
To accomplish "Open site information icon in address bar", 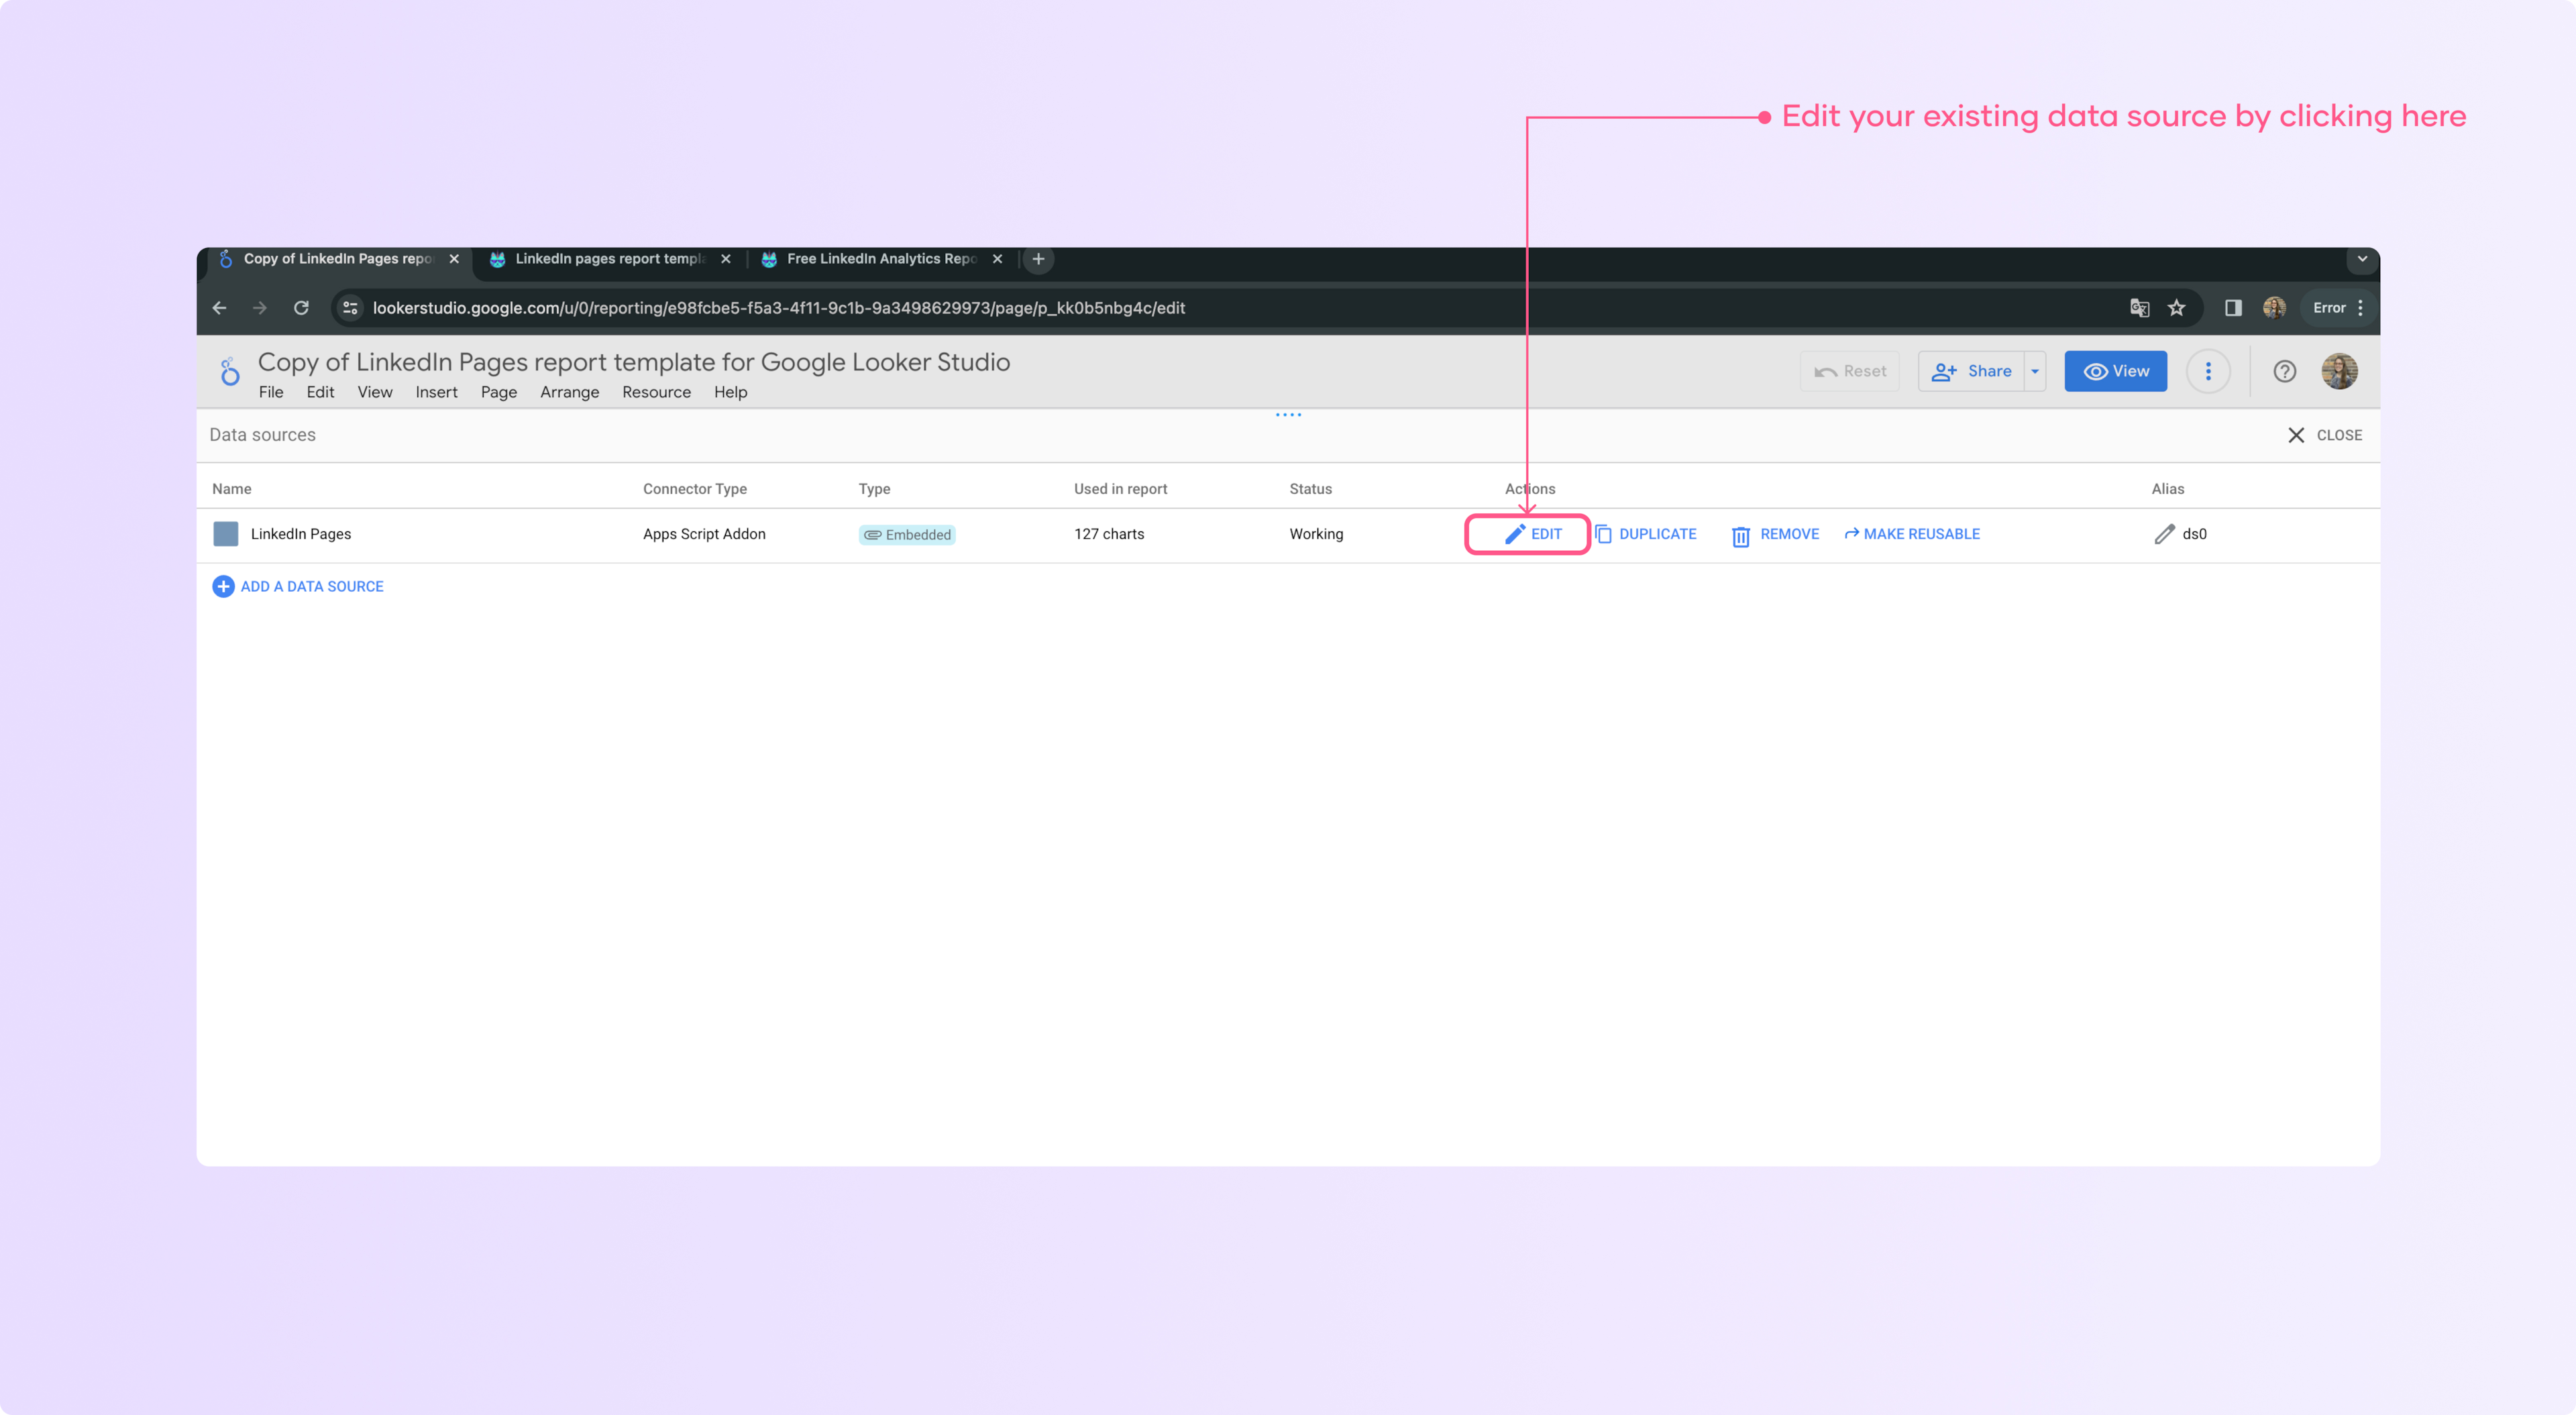I will 350,308.
